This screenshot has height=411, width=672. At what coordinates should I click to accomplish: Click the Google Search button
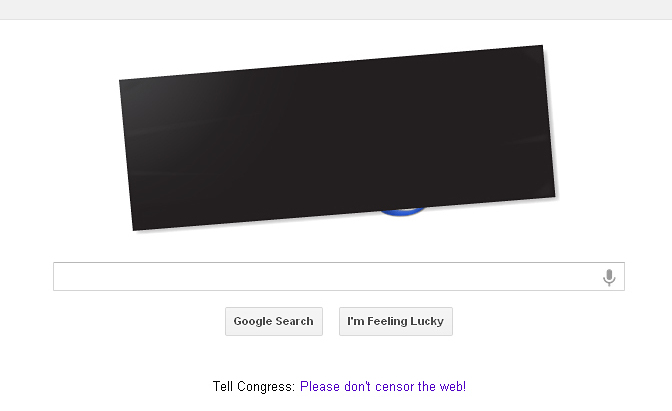coord(273,321)
